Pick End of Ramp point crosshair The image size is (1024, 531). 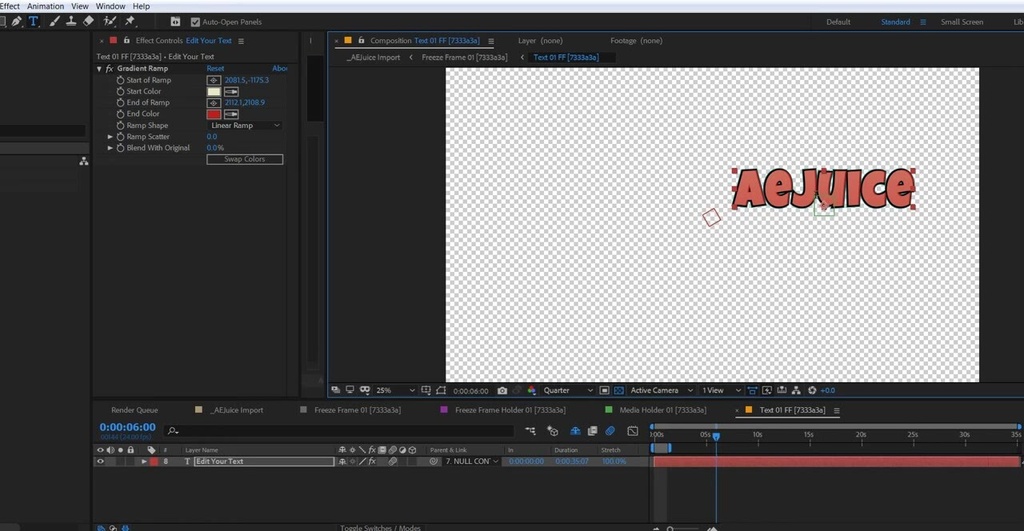pos(214,103)
